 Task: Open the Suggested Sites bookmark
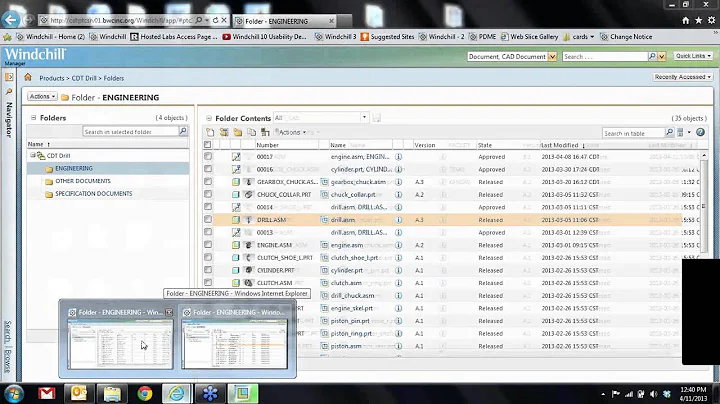click(x=387, y=37)
